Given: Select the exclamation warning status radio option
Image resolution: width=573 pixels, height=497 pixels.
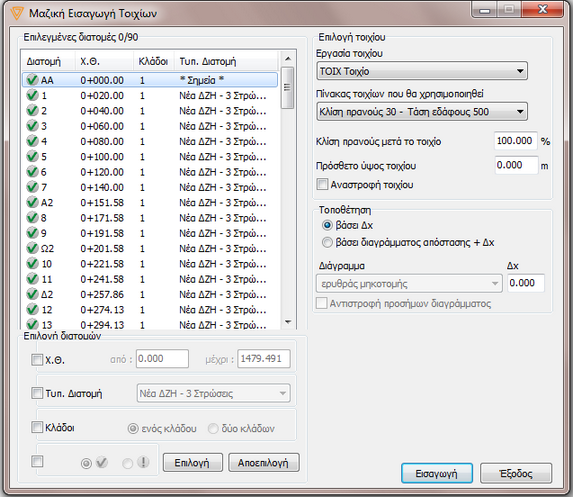Looking at the screenshot, I should pos(128,463).
